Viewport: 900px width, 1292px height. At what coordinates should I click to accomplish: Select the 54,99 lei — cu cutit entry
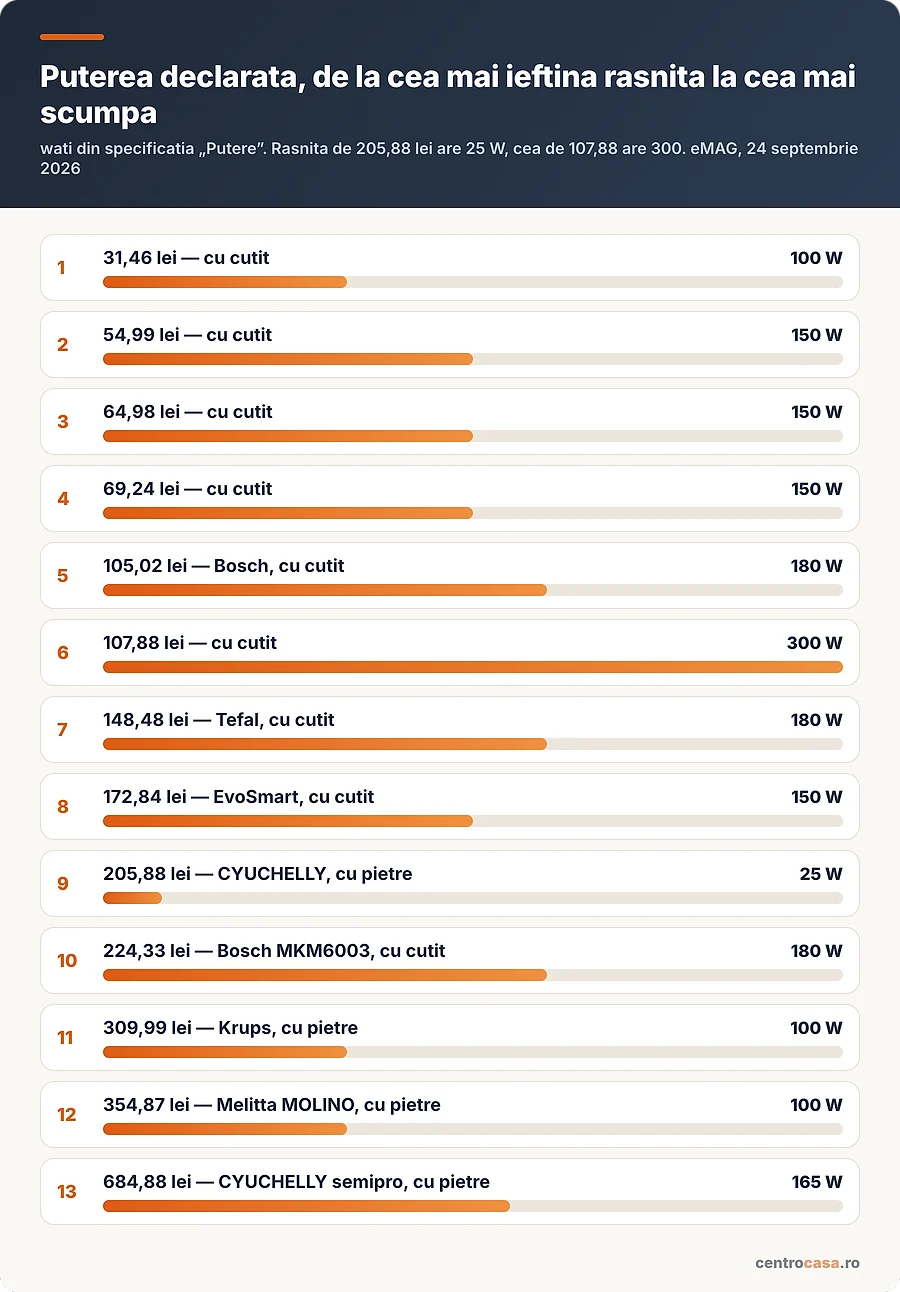pyautogui.click(x=450, y=344)
